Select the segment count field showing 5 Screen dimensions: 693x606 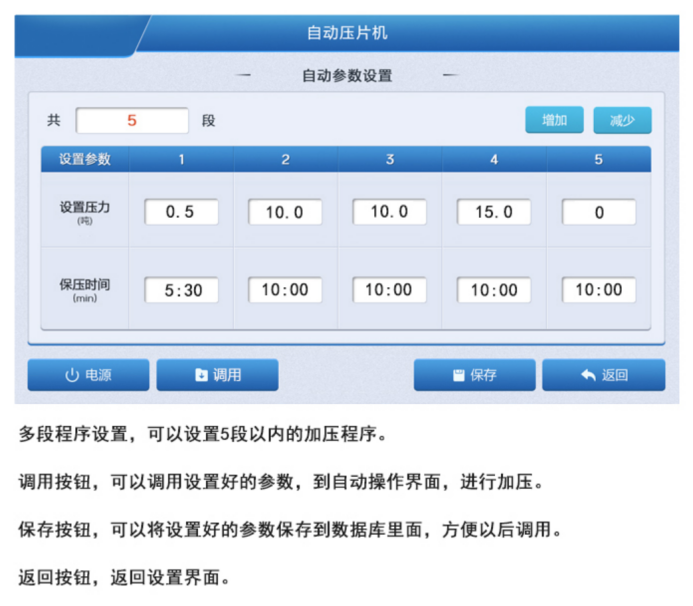132,121
